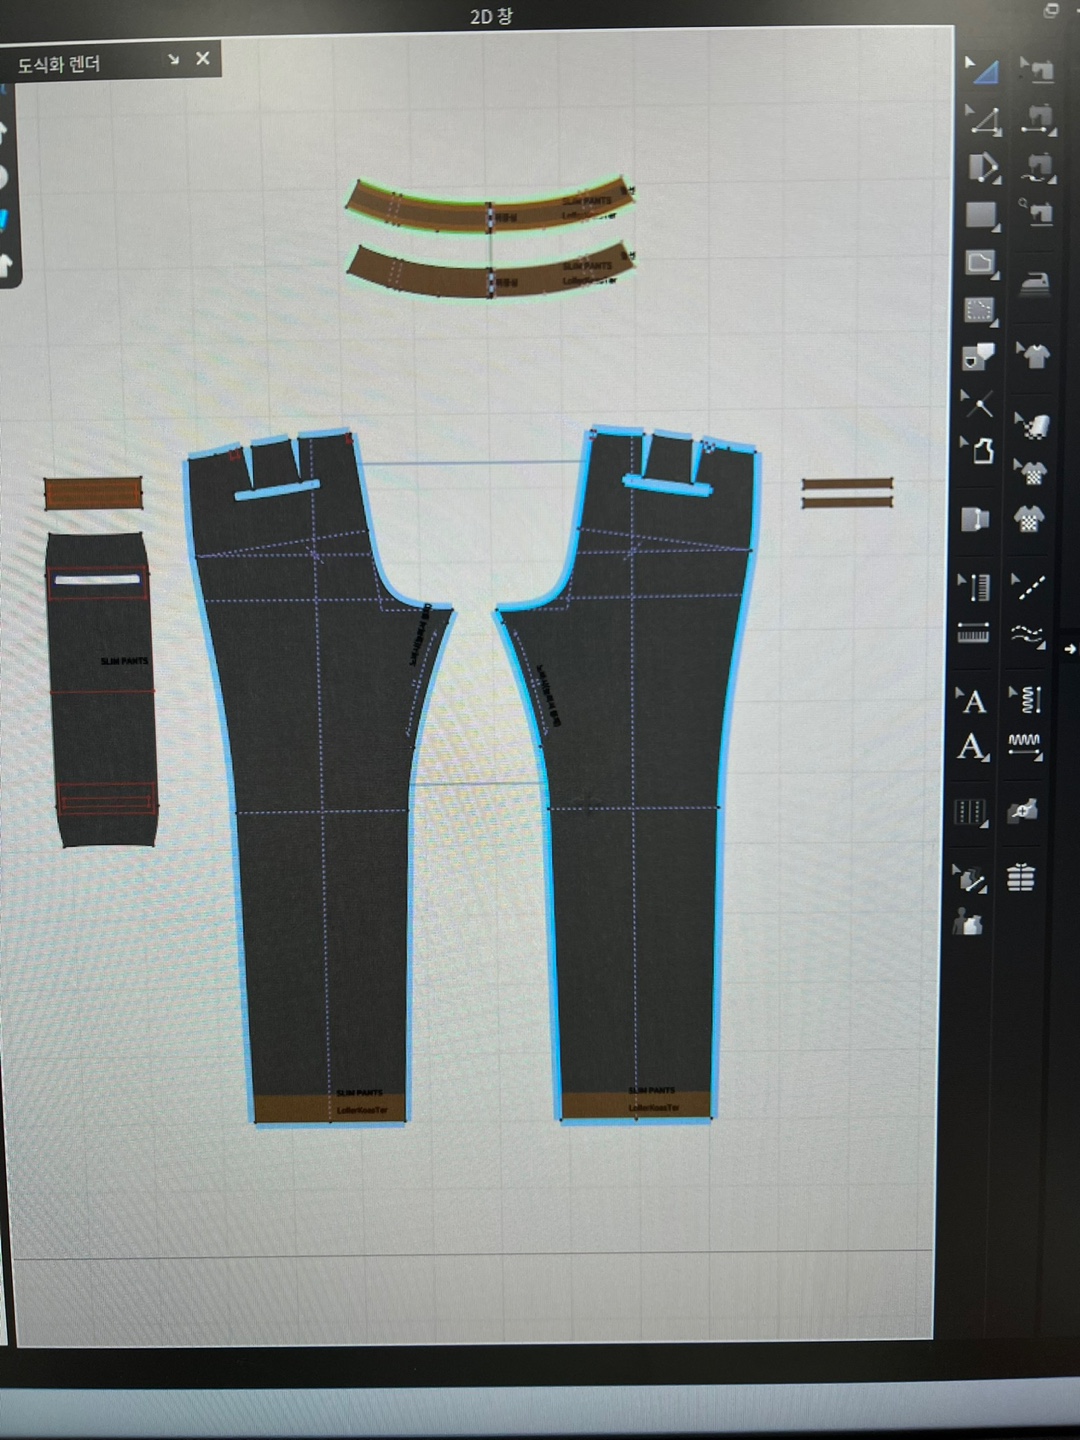Click the Edit Sewing machine icon
The image size is (1080, 1440).
(x=1038, y=70)
